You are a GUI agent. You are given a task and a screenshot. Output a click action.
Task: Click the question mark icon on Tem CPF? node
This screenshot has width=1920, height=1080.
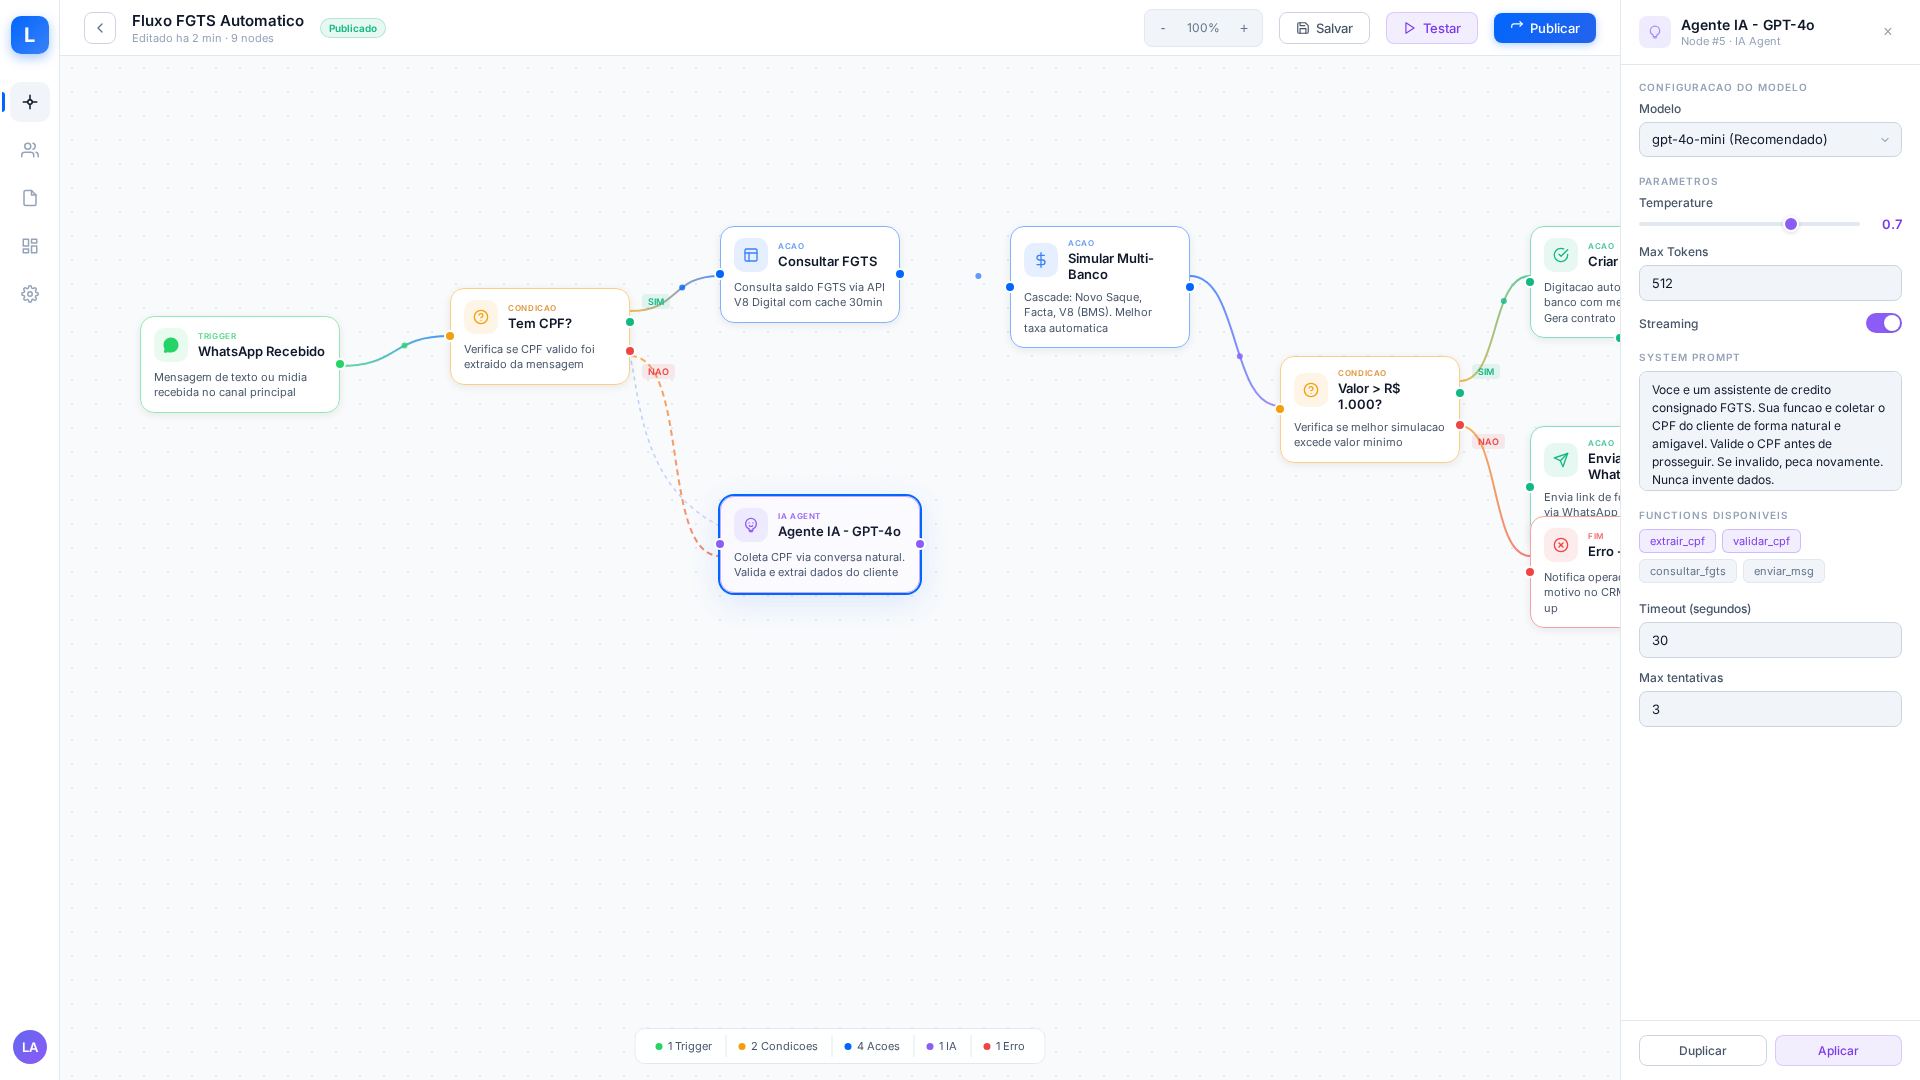[481, 317]
